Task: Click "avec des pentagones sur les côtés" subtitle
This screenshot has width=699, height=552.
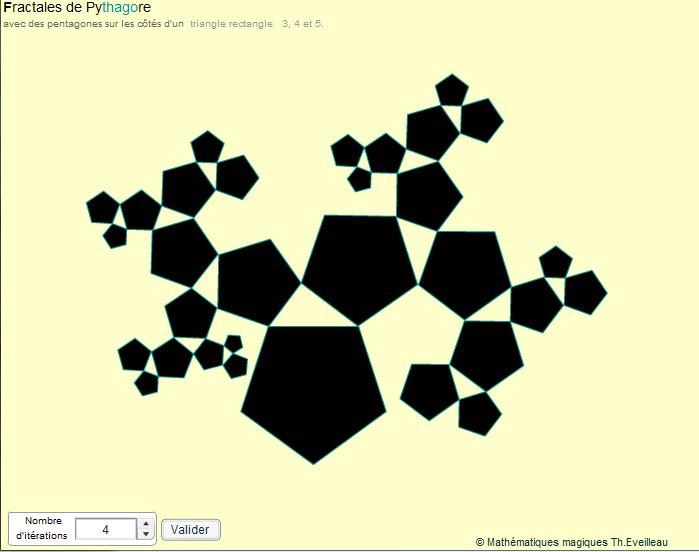Action: point(93,23)
